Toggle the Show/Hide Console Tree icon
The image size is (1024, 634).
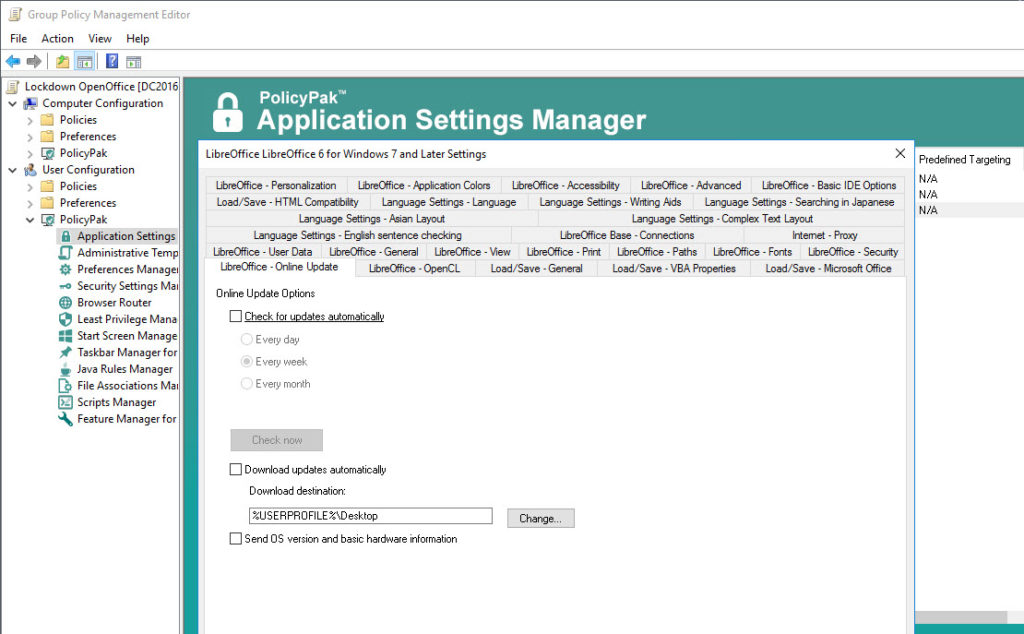pos(84,62)
